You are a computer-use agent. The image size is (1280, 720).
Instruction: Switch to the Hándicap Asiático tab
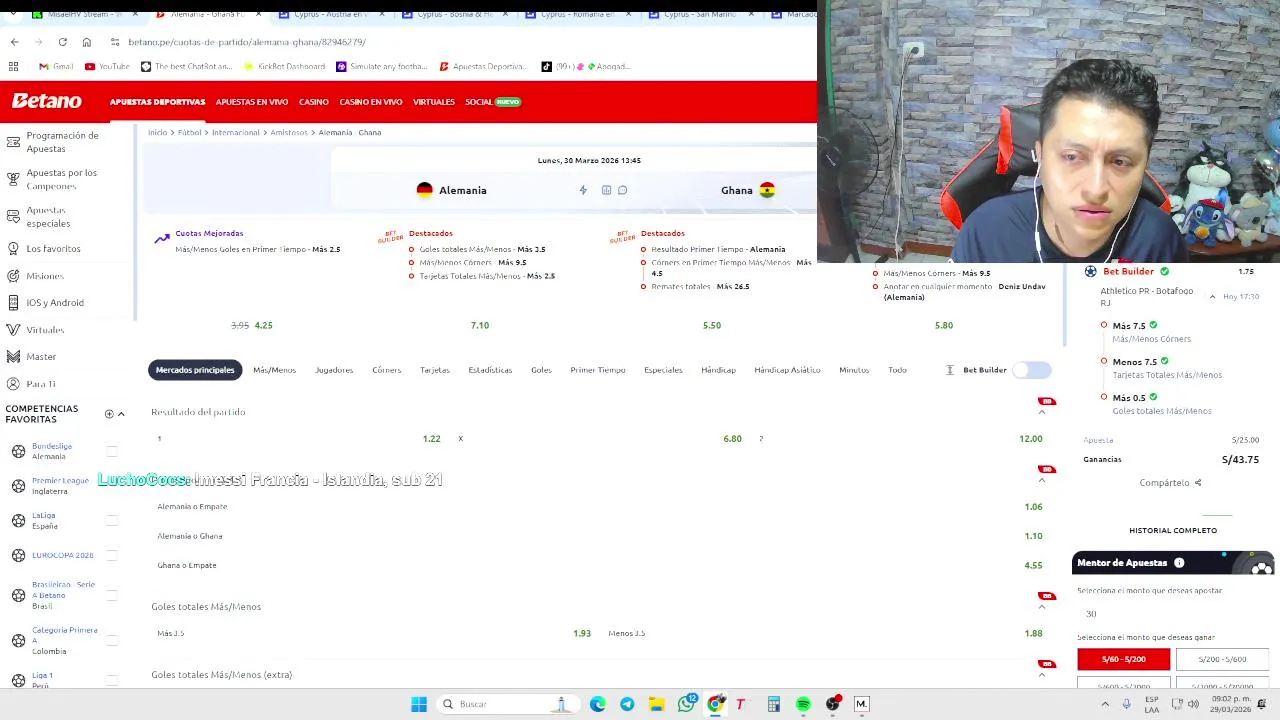(x=787, y=370)
